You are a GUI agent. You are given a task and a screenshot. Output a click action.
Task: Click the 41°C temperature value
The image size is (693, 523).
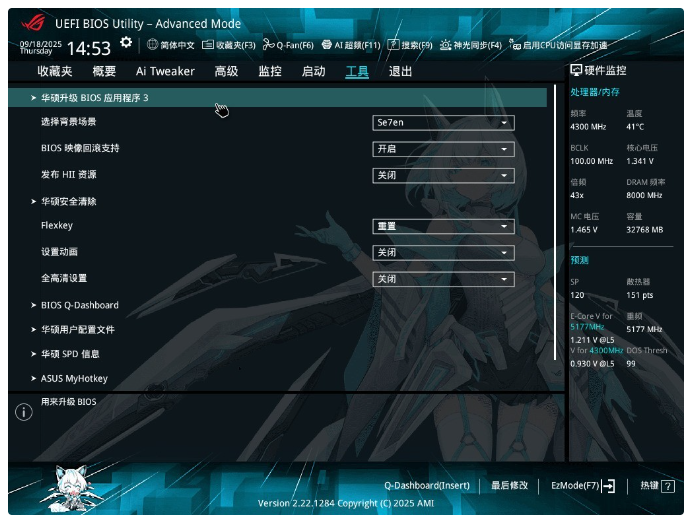635,127
